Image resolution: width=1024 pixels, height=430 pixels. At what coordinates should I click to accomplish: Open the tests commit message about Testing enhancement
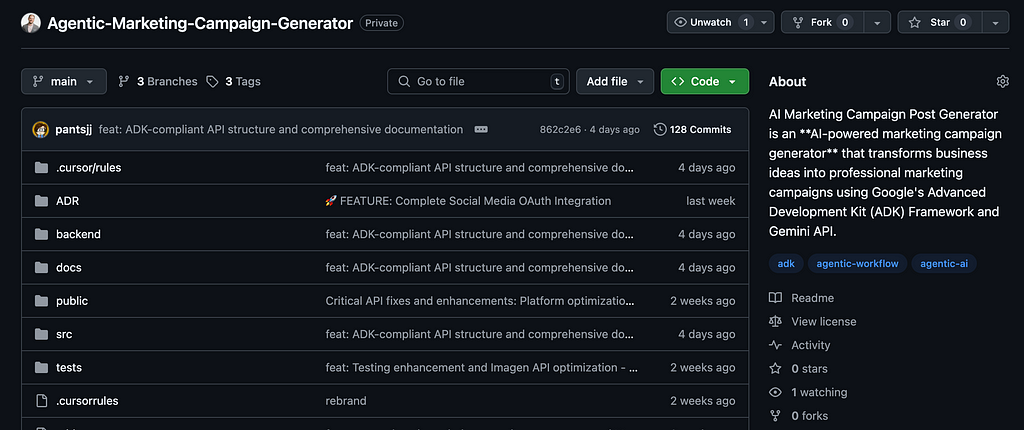click(x=482, y=367)
